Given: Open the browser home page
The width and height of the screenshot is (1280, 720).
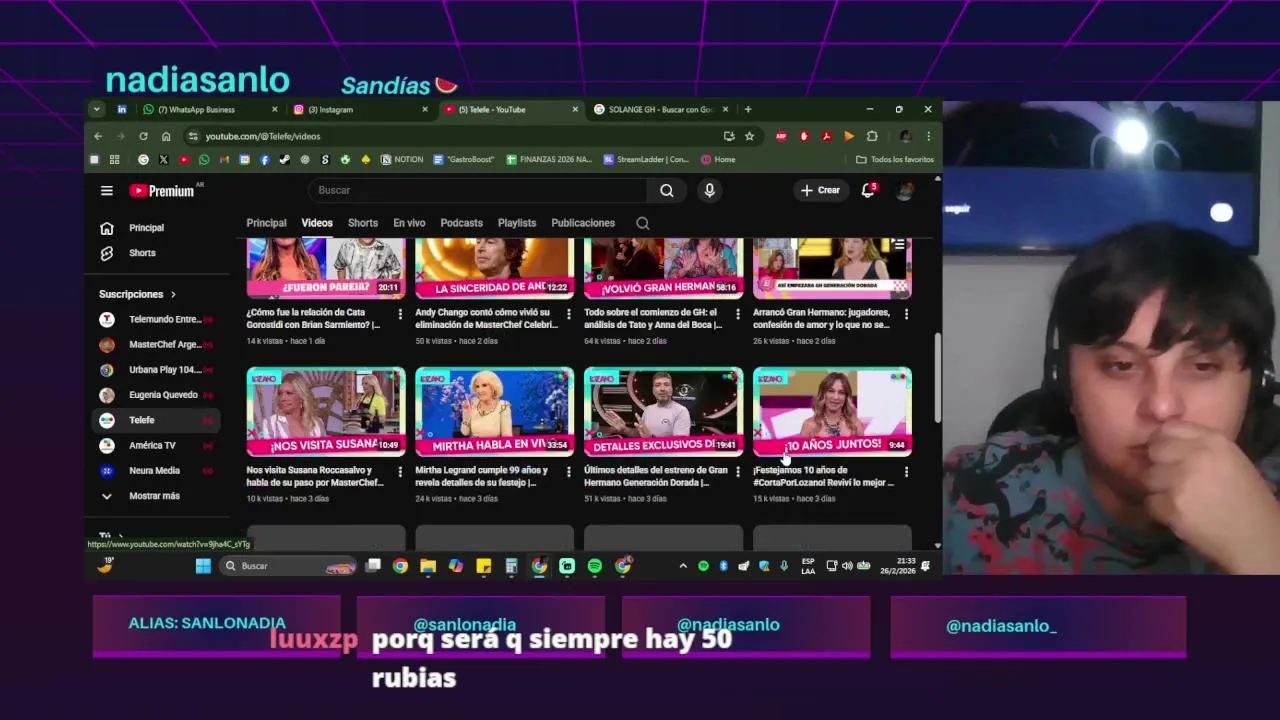Looking at the screenshot, I should point(166,136).
